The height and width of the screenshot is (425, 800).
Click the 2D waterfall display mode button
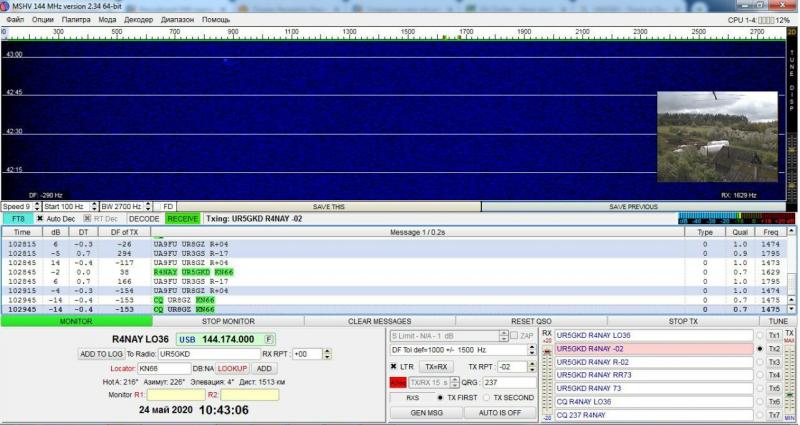(790, 32)
